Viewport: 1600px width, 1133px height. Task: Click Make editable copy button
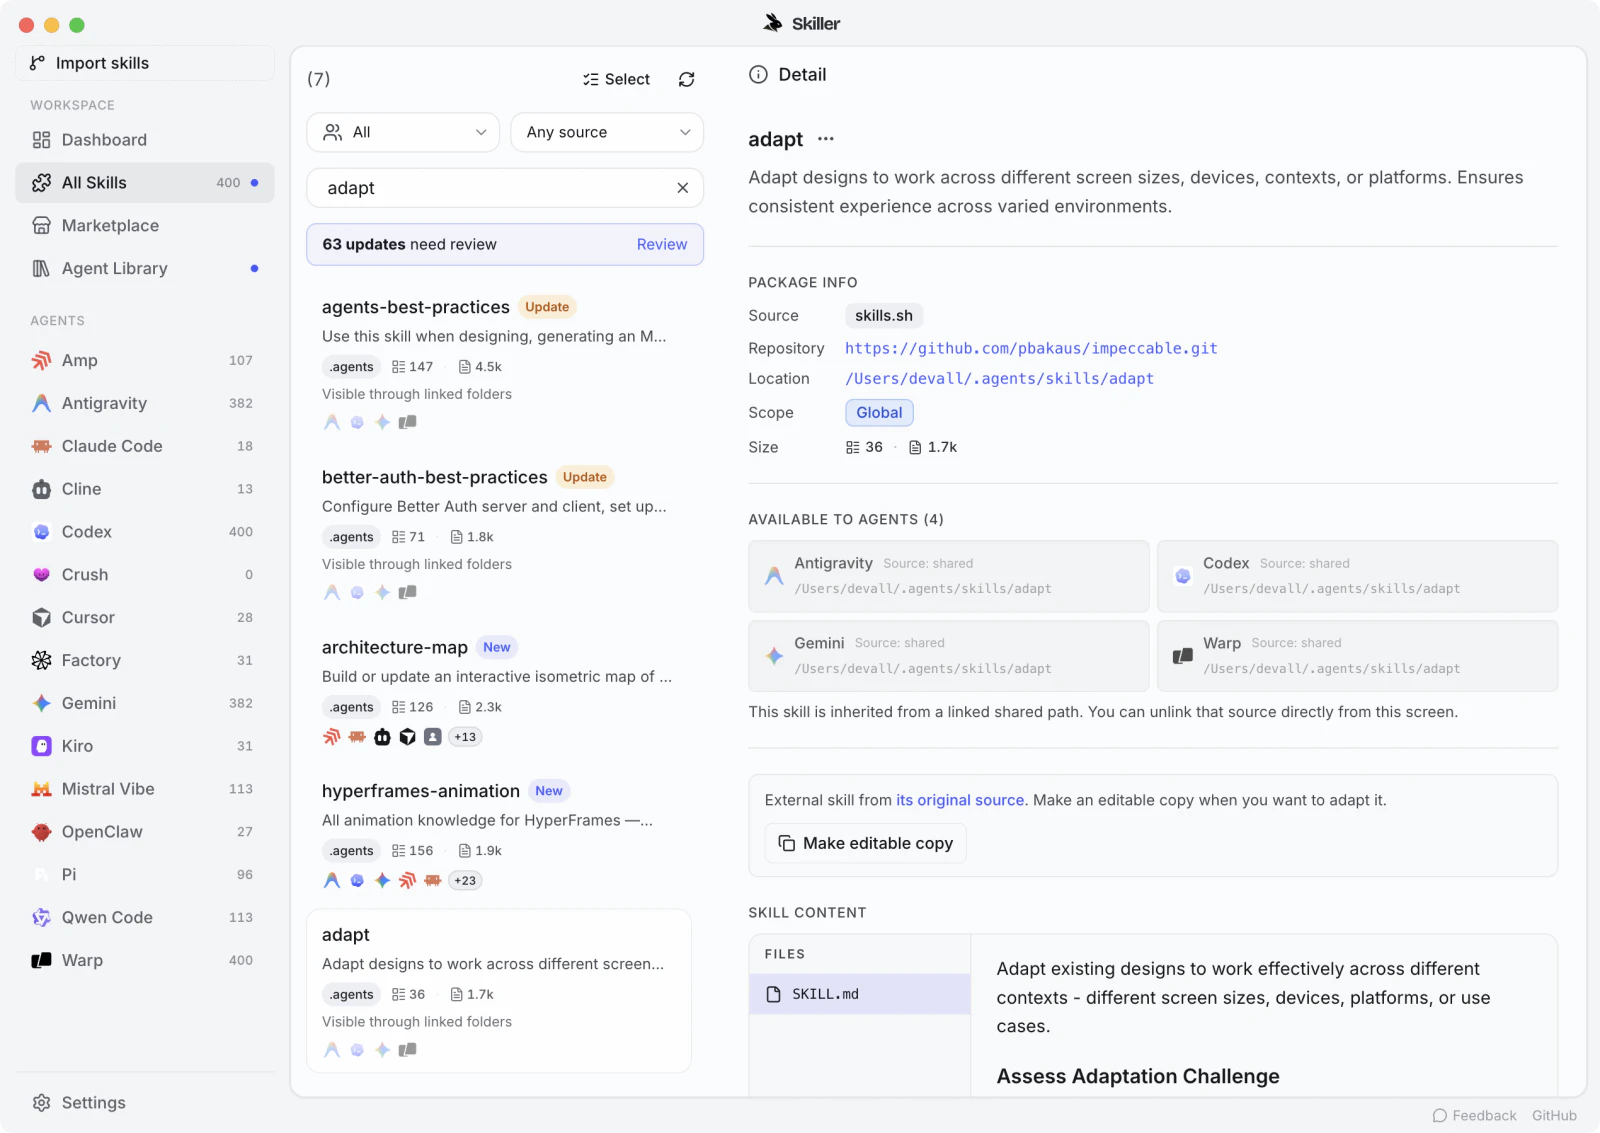click(x=866, y=843)
